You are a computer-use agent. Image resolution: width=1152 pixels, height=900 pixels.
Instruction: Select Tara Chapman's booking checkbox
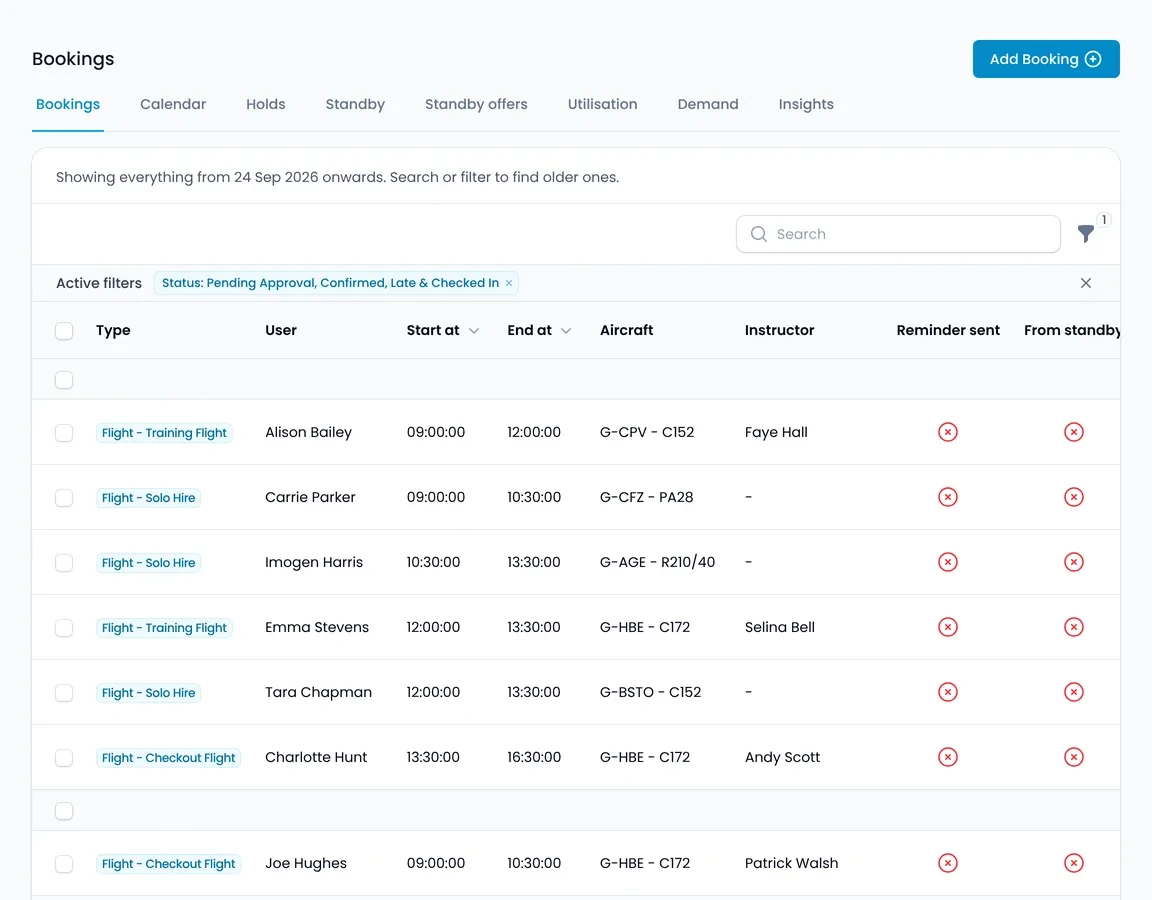64,693
